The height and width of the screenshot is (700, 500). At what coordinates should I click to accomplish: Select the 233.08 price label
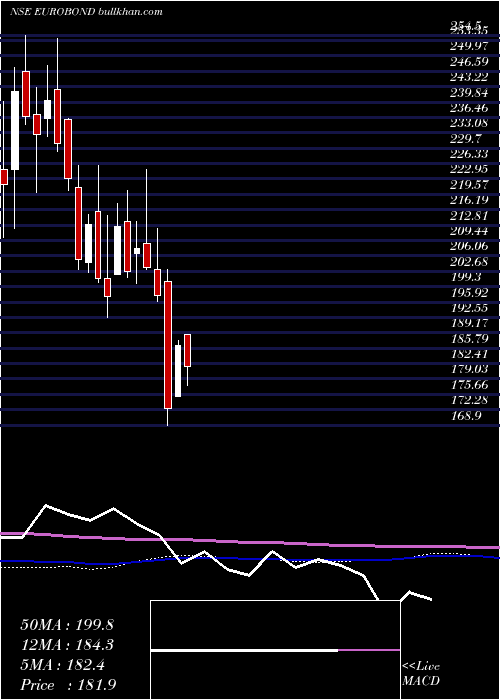tap(469, 123)
